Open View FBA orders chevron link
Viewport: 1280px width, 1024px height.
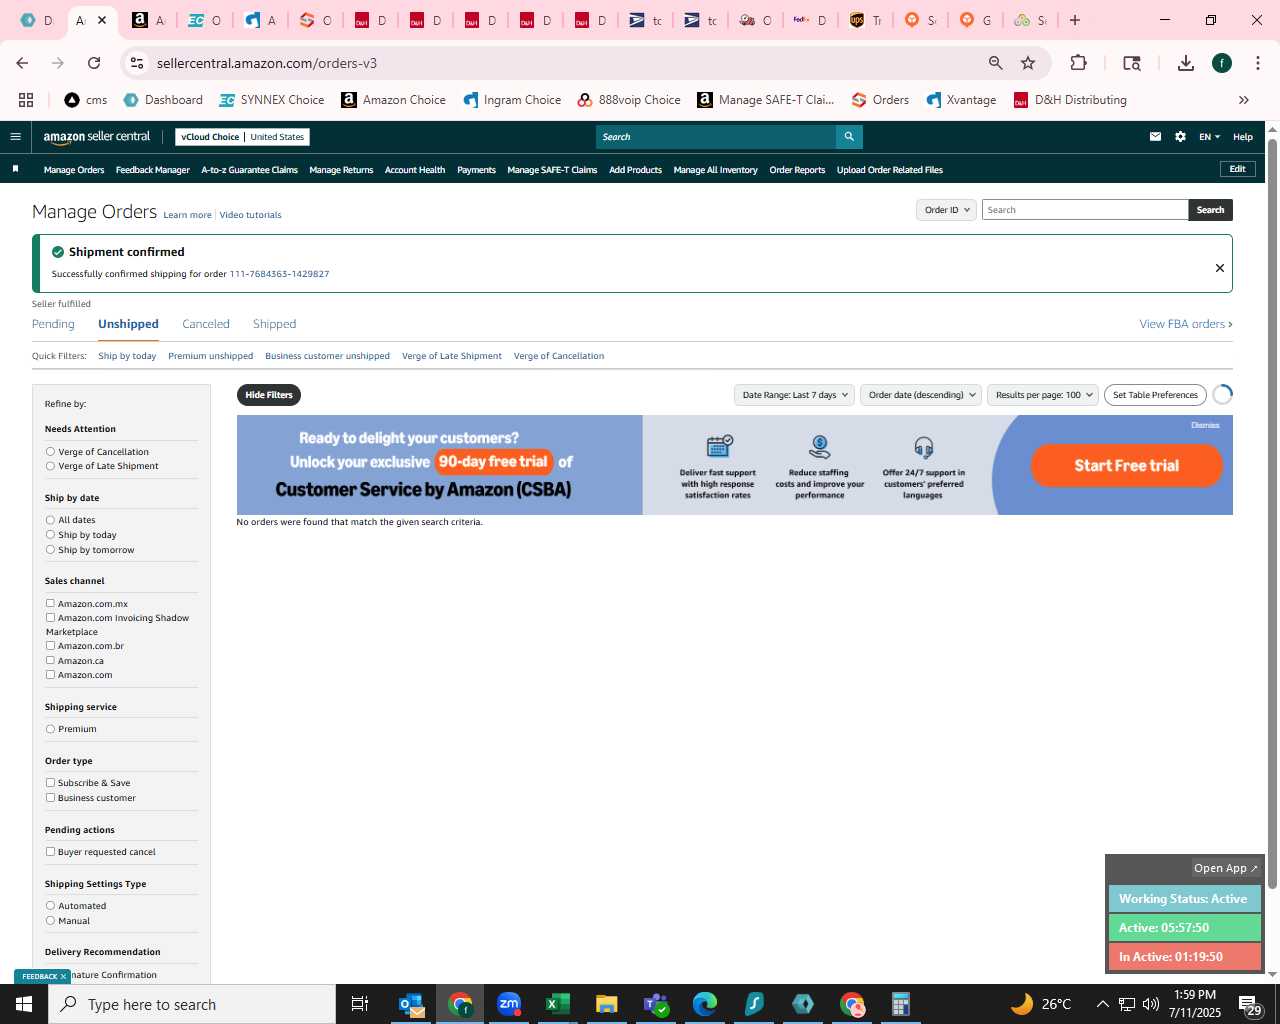pos(1186,324)
